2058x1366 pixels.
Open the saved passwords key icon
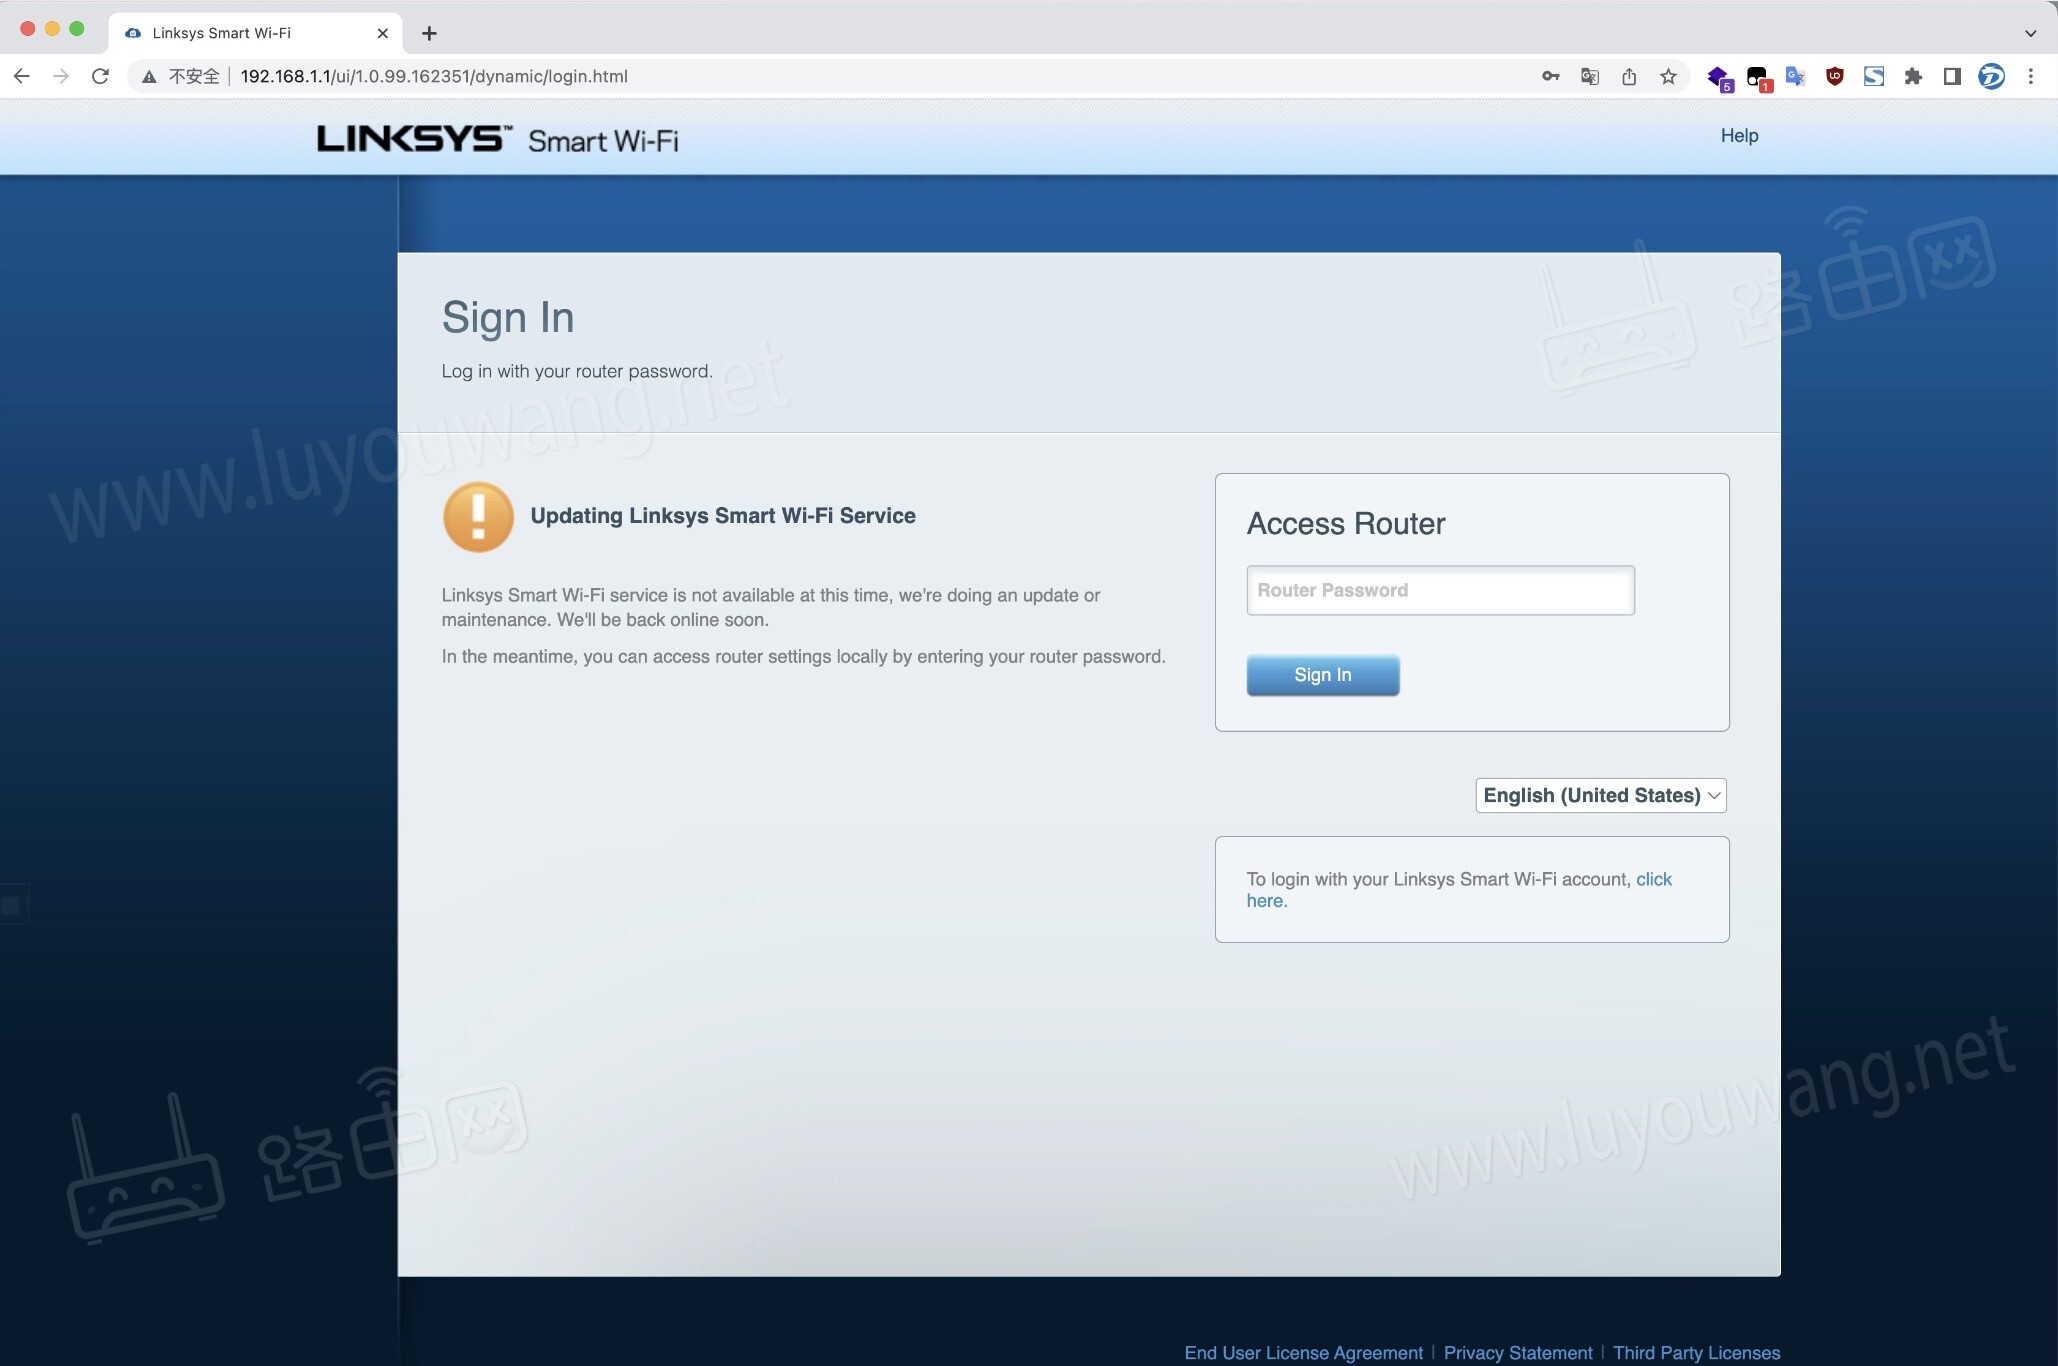click(1551, 76)
